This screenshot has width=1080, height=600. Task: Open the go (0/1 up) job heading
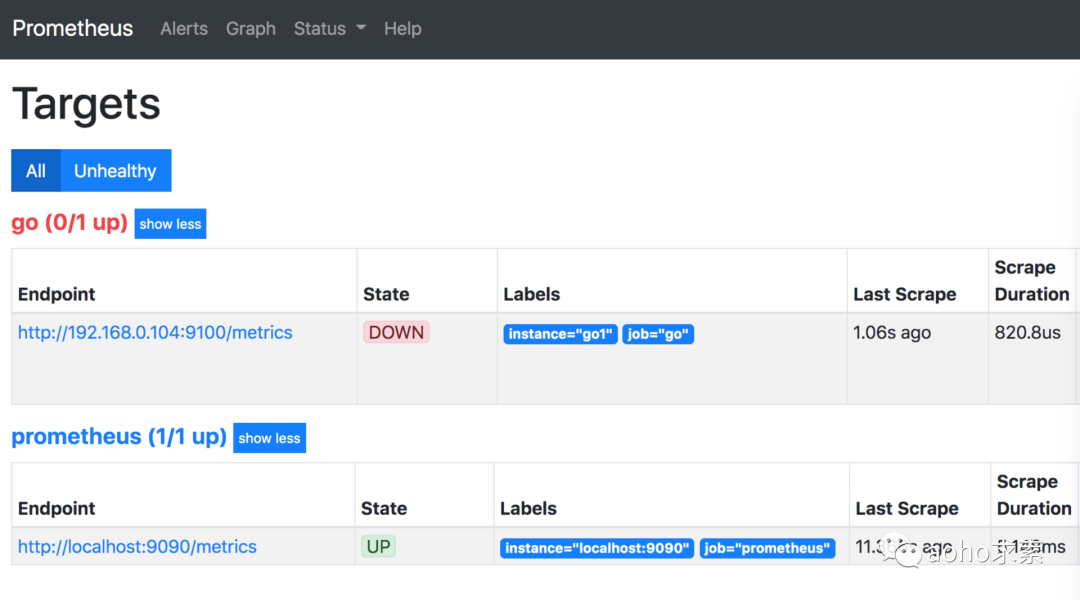click(x=69, y=223)
